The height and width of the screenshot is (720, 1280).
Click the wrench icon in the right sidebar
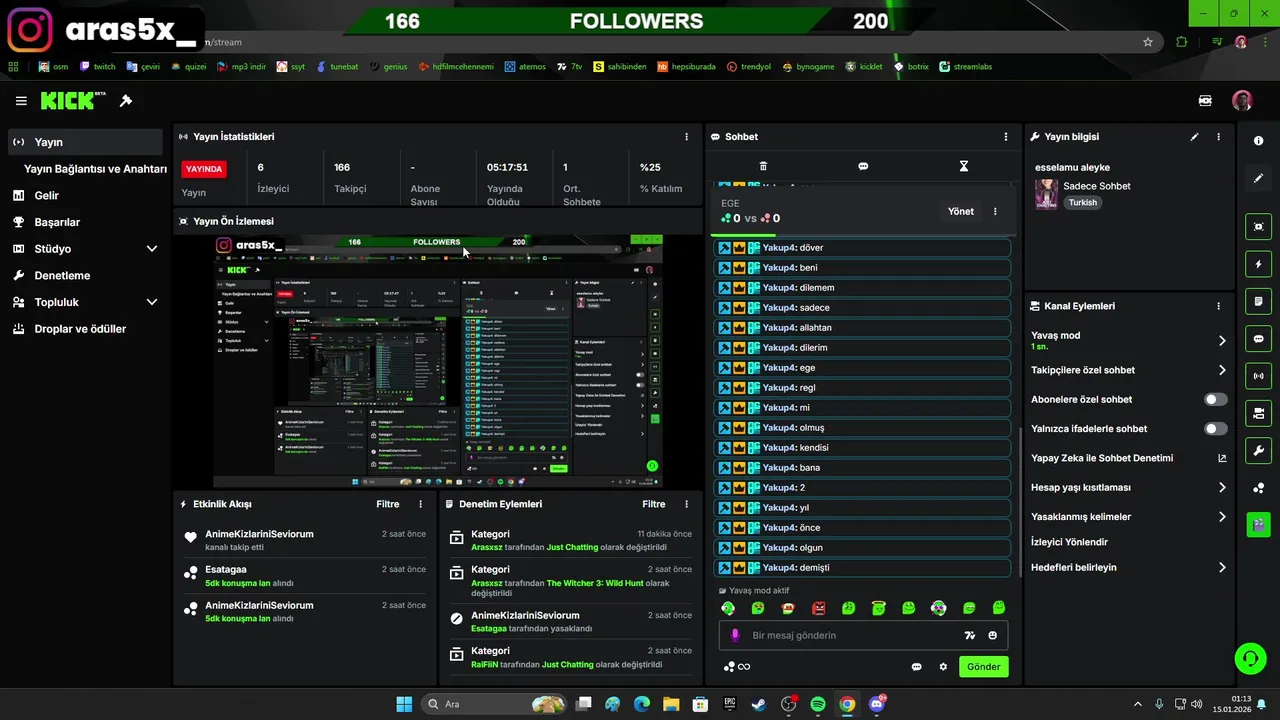coord(1259,451)
